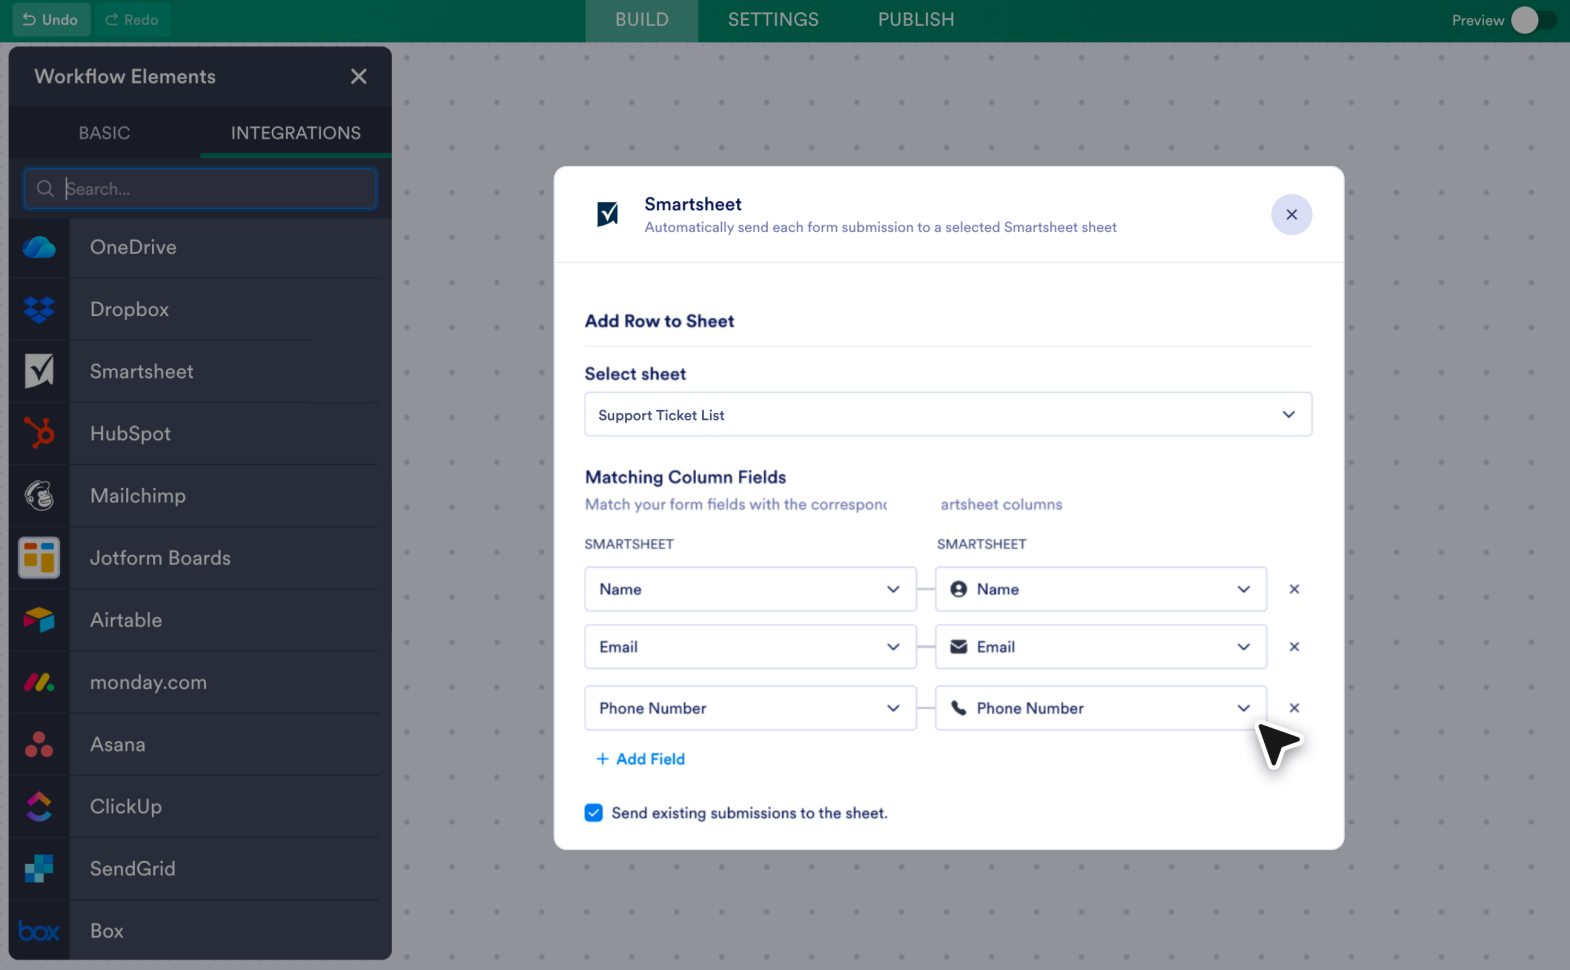
Task: Select the Mailchimp integration label
Action: pos(138,496)
